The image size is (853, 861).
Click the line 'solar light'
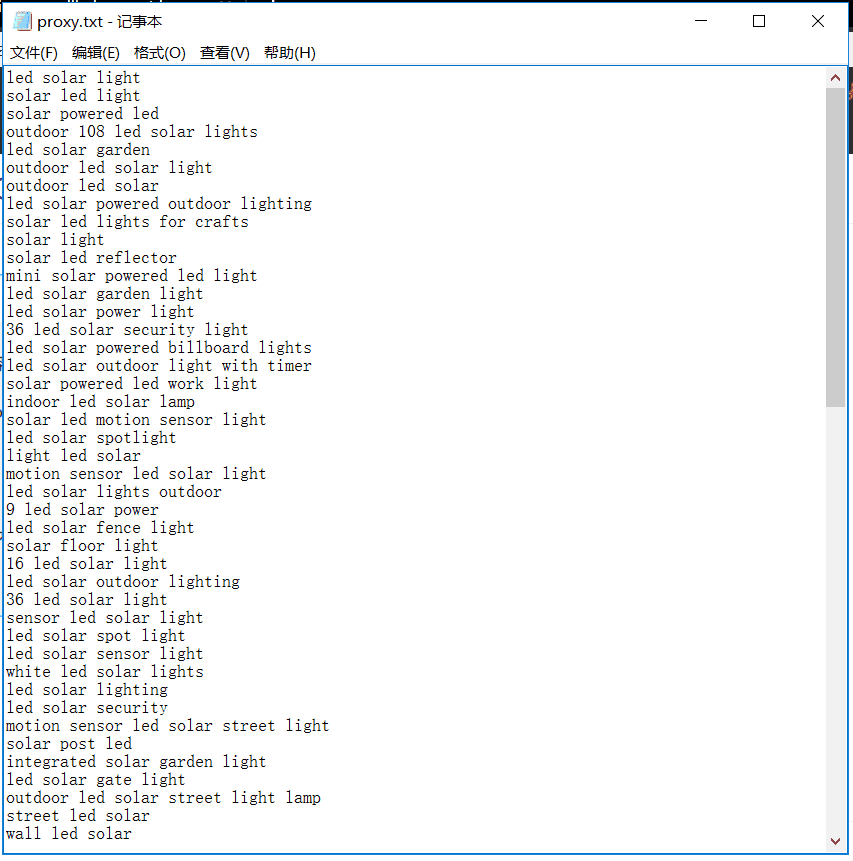coord(55,240)
